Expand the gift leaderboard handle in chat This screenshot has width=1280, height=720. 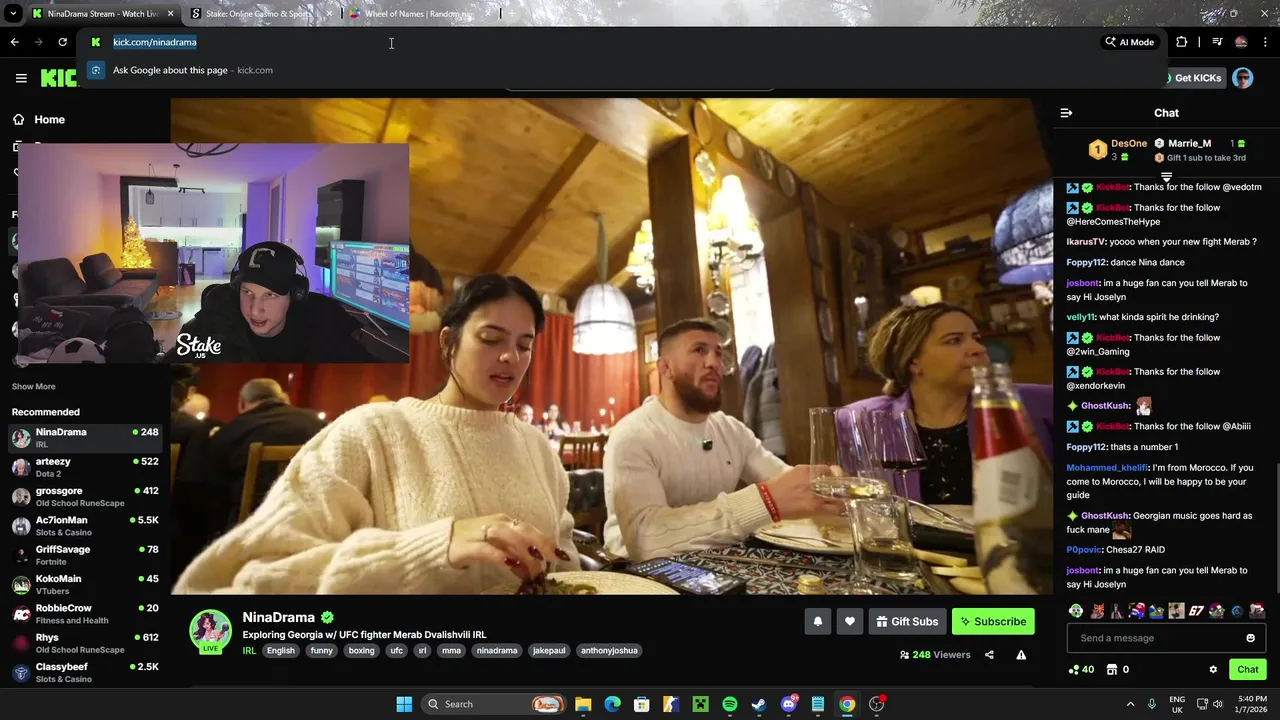pyautogui.click(x=1166, y=177)
